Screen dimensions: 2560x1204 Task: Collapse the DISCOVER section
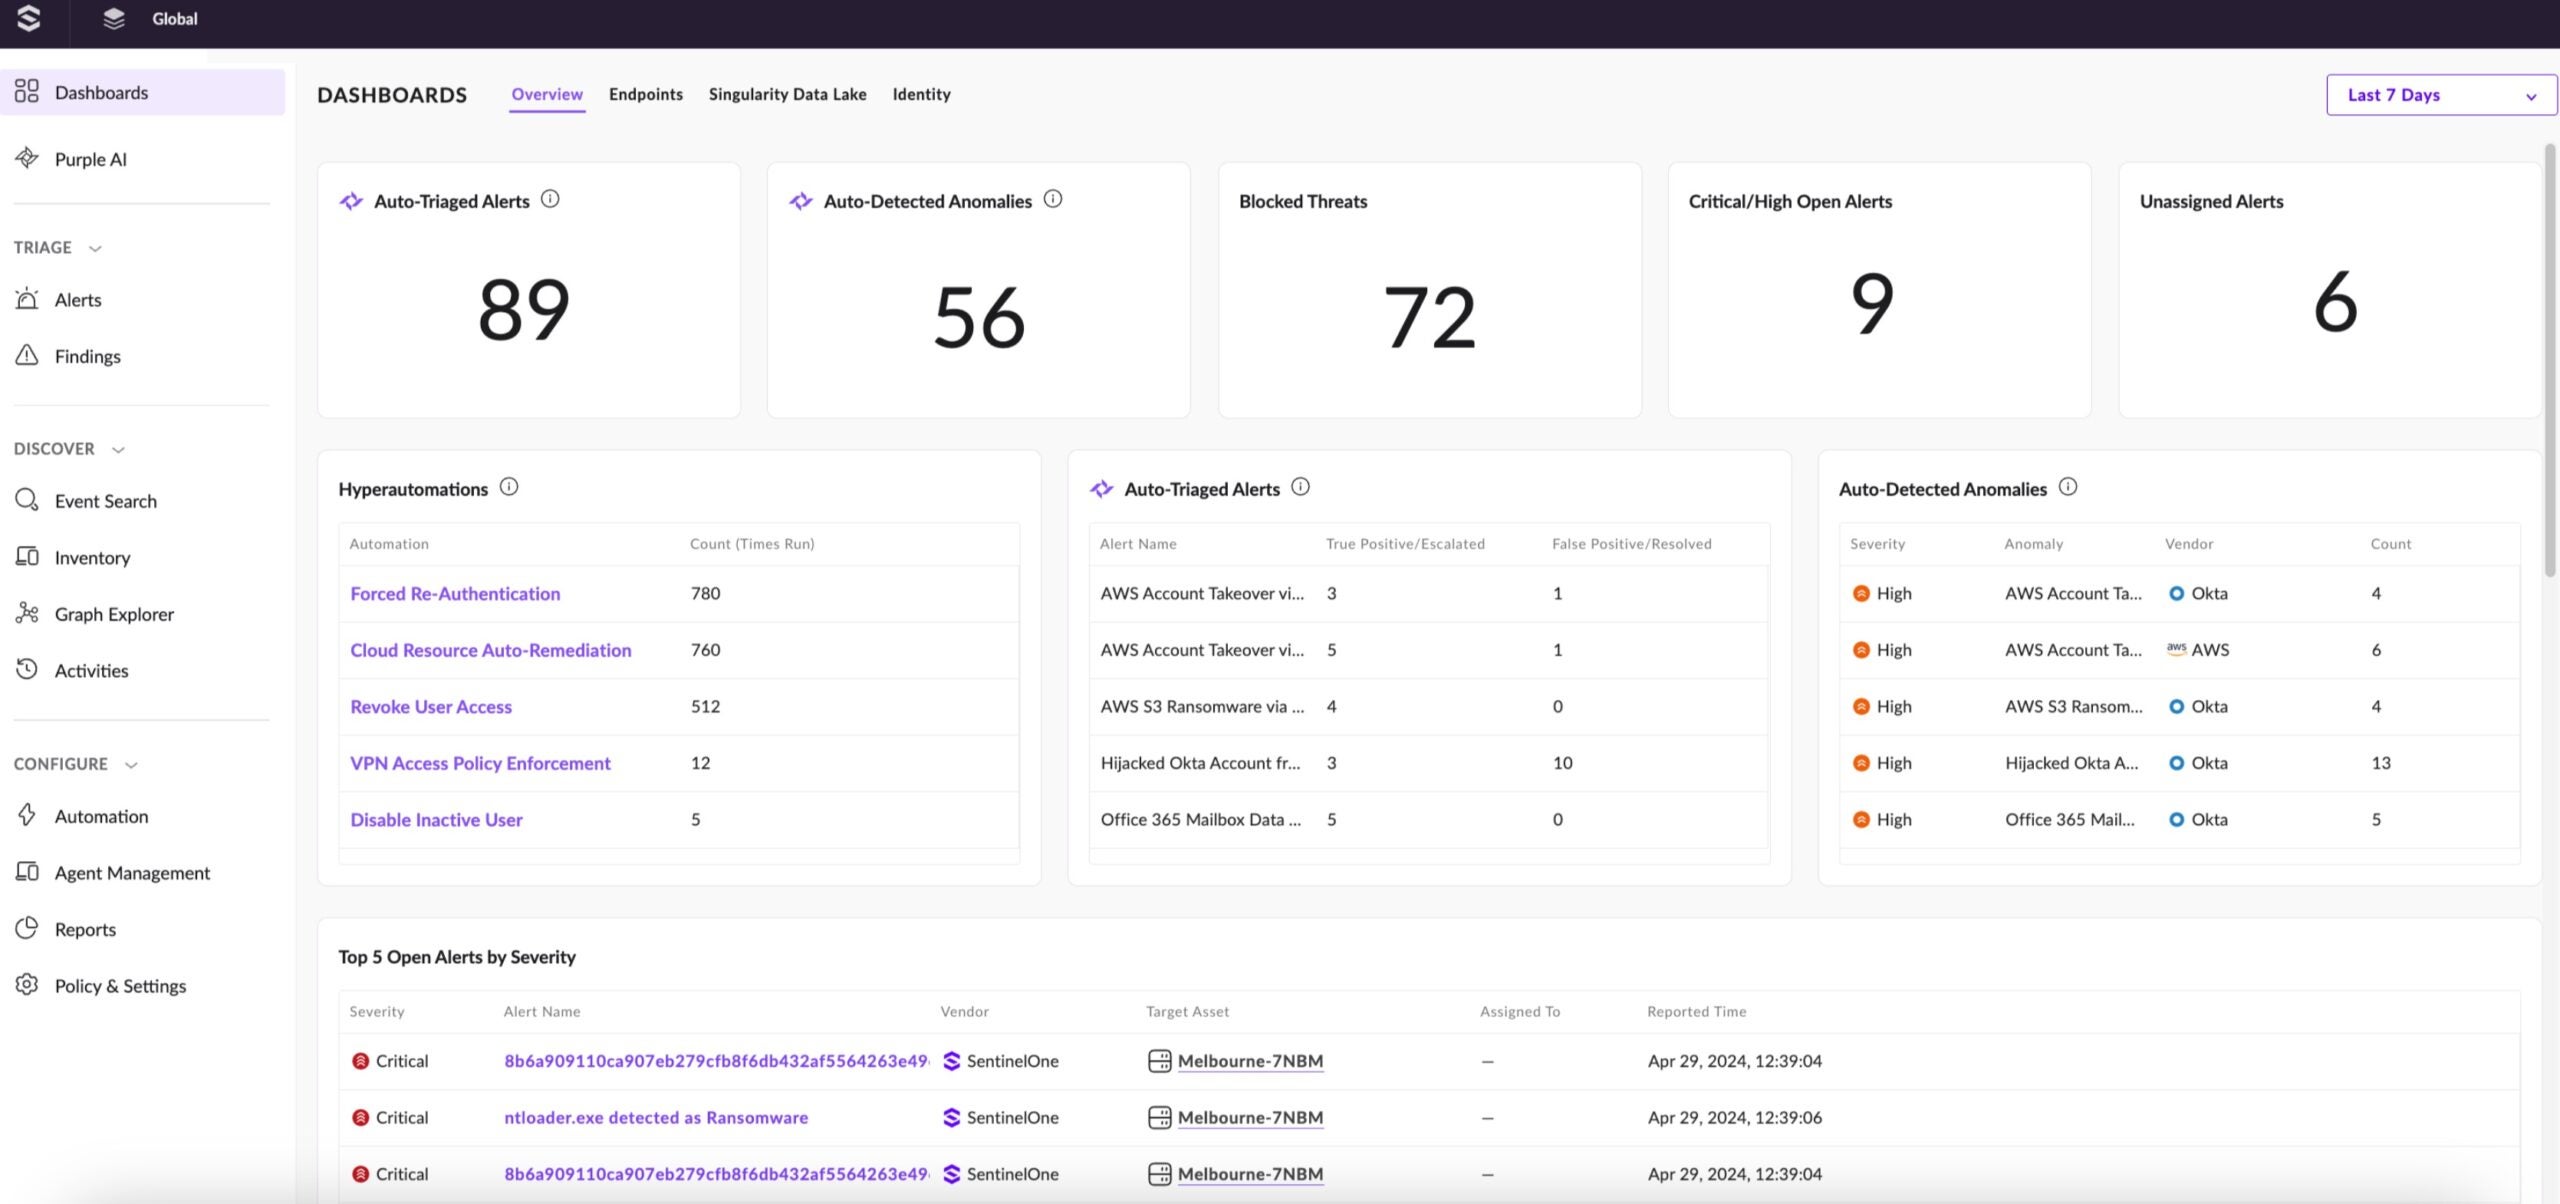(118, 450)
